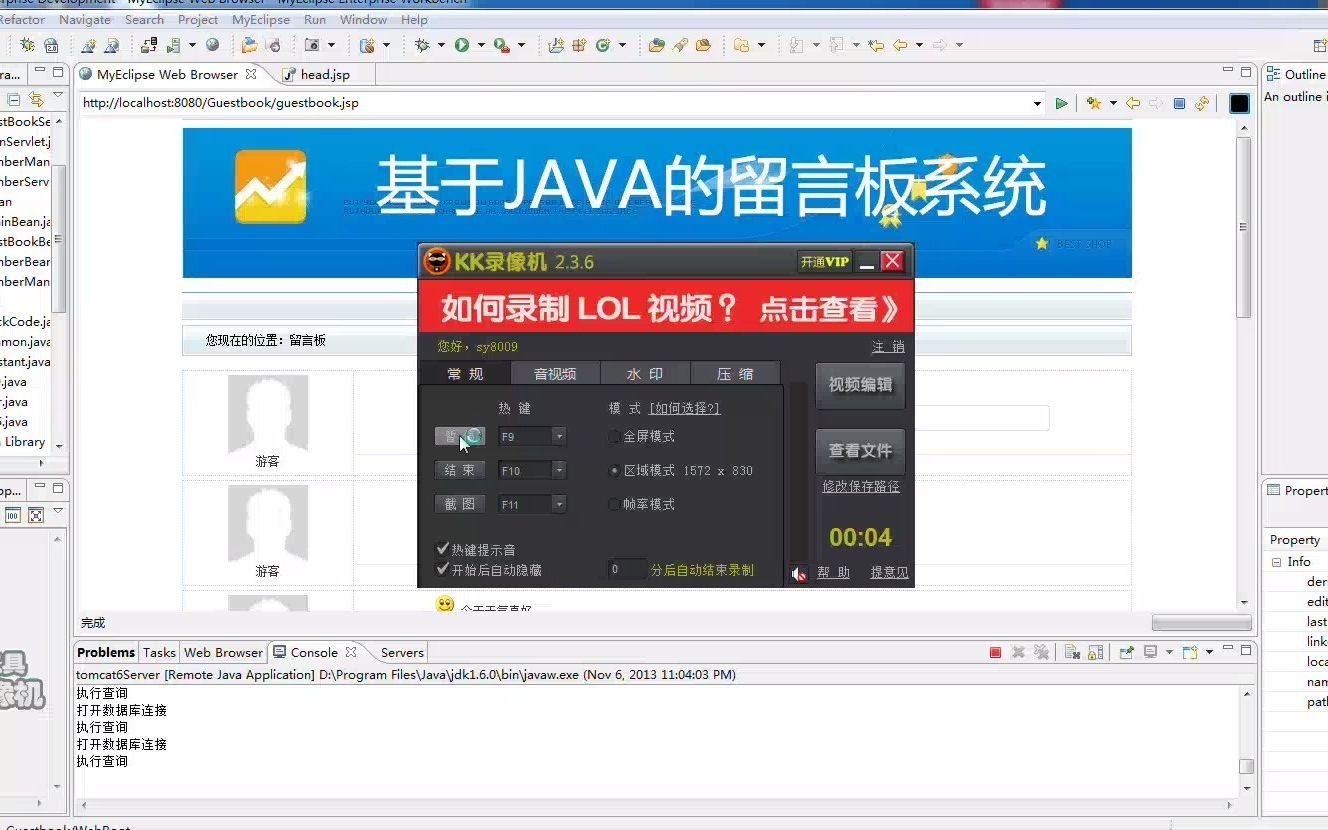Open the Debug button dropdown arrow

(441, 45)
